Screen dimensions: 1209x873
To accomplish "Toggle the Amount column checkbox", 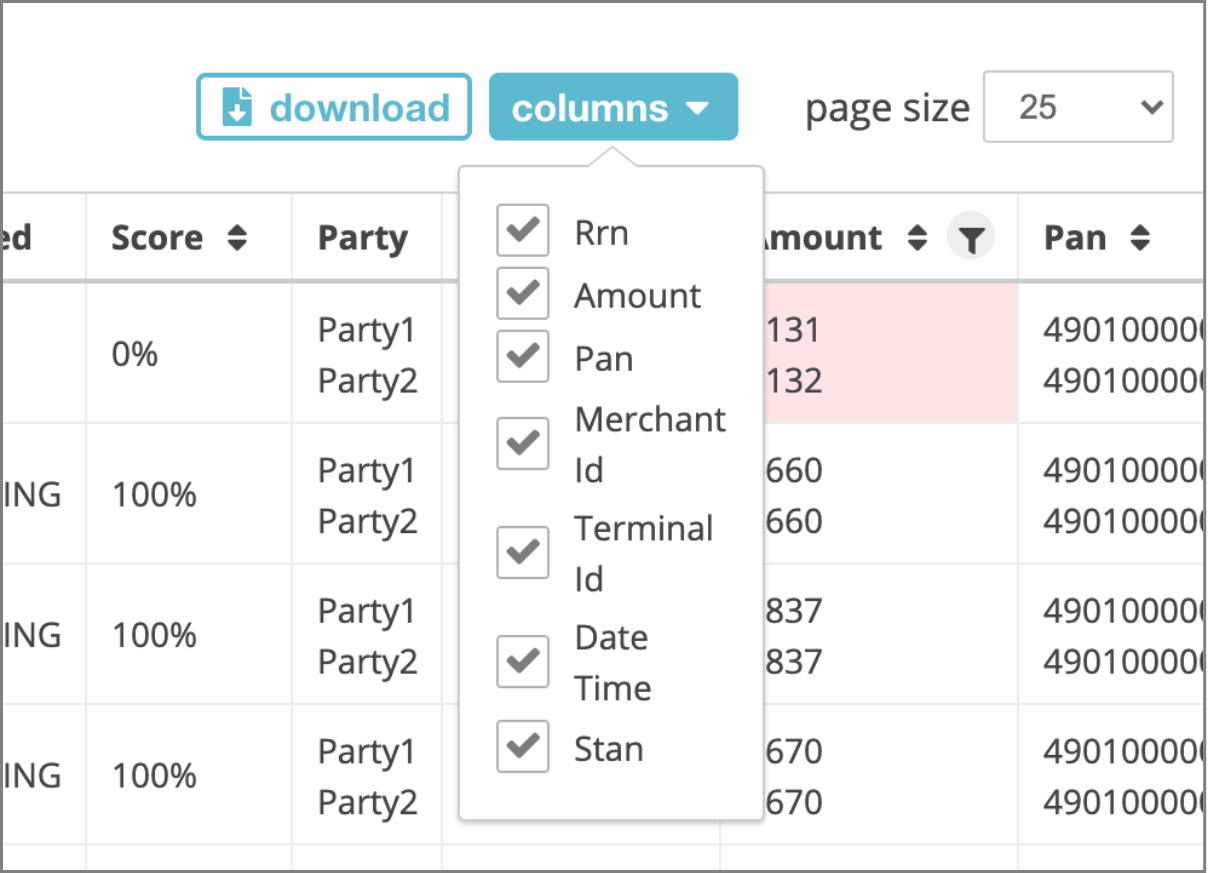I will click(522, 293).
